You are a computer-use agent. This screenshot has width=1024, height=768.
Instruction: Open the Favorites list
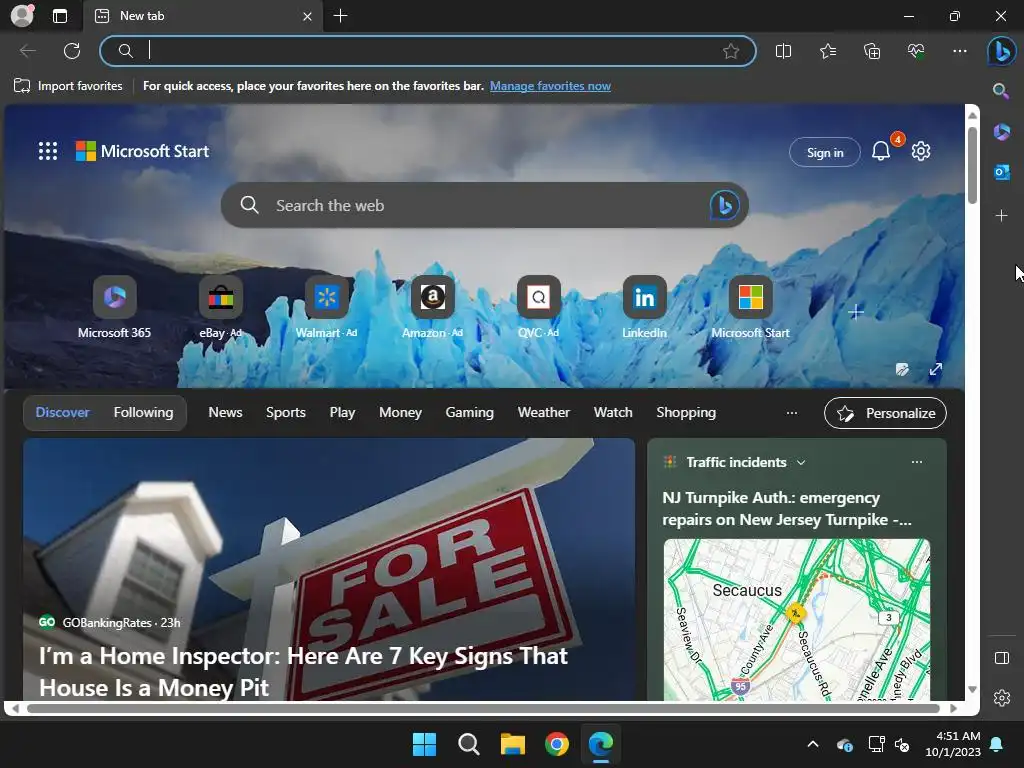point(827,51)
